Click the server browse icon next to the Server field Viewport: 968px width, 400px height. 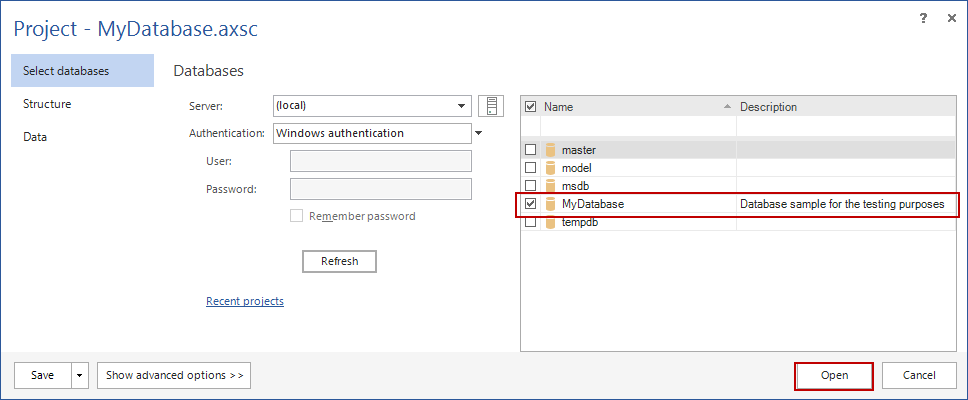[490, 106]
